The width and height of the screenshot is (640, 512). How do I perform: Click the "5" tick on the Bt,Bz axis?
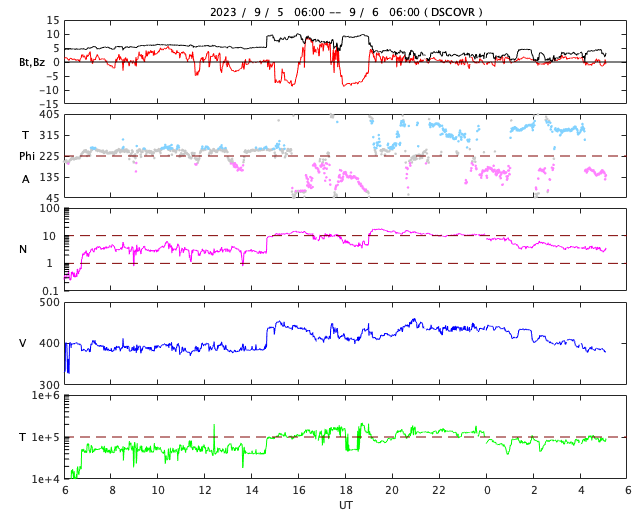pos(56,49)
